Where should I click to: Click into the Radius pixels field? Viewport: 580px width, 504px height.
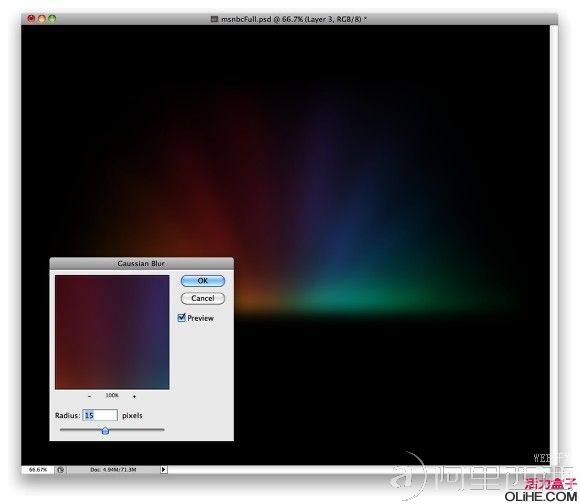coord(100,415)
